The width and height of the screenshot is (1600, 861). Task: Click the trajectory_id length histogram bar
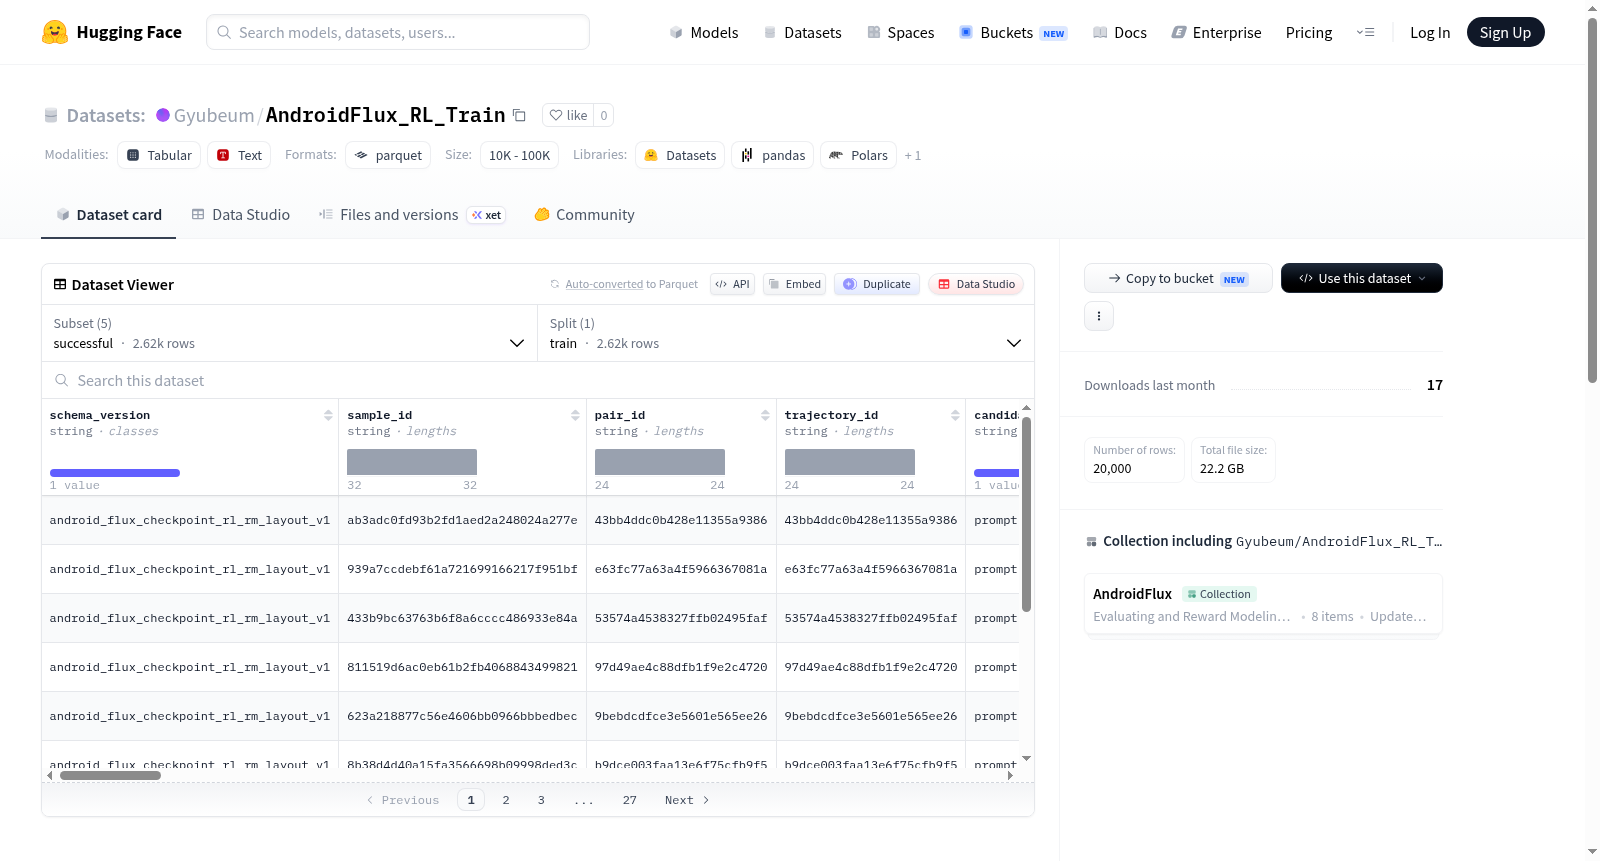(x=850, y=462)
